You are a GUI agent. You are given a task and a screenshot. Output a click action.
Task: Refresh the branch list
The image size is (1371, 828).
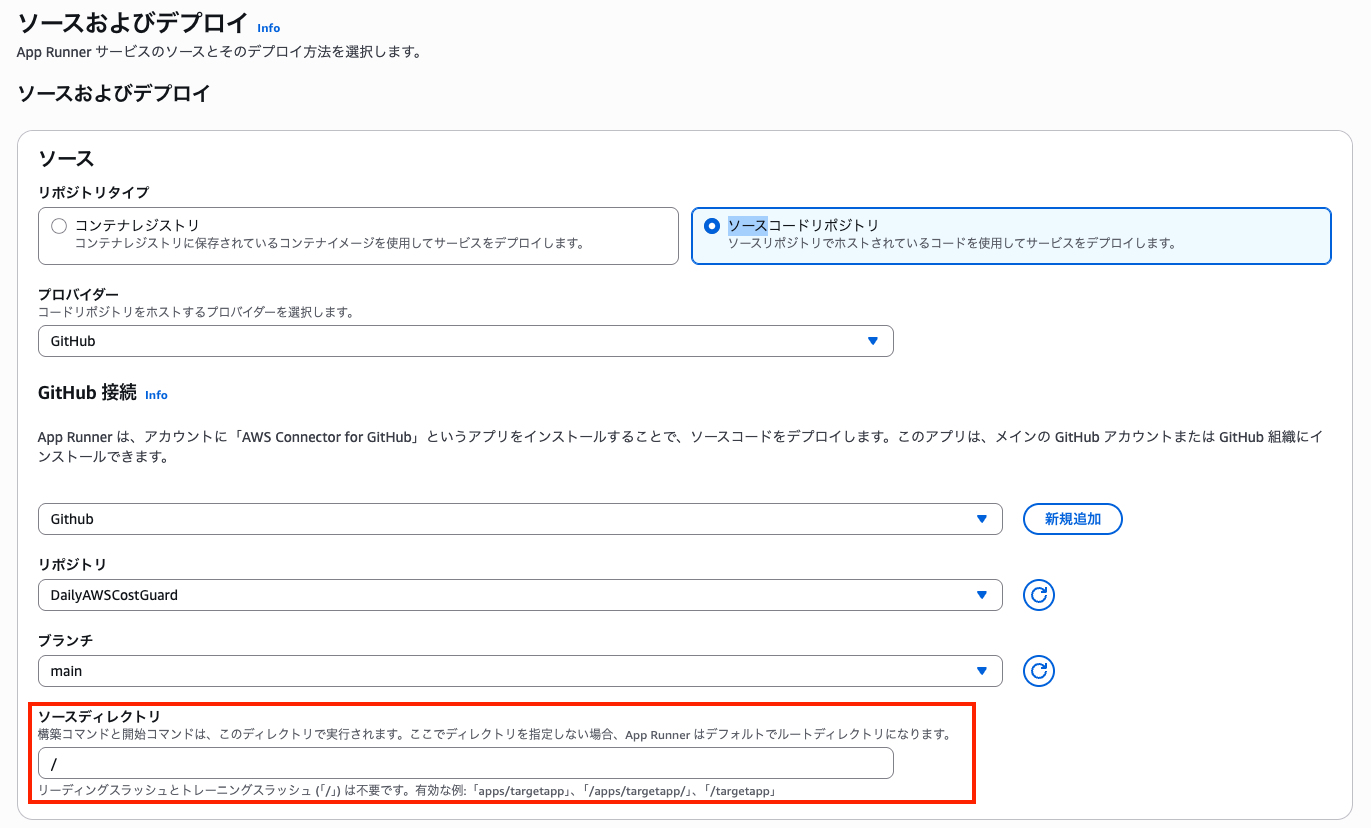coord(1038,671)
